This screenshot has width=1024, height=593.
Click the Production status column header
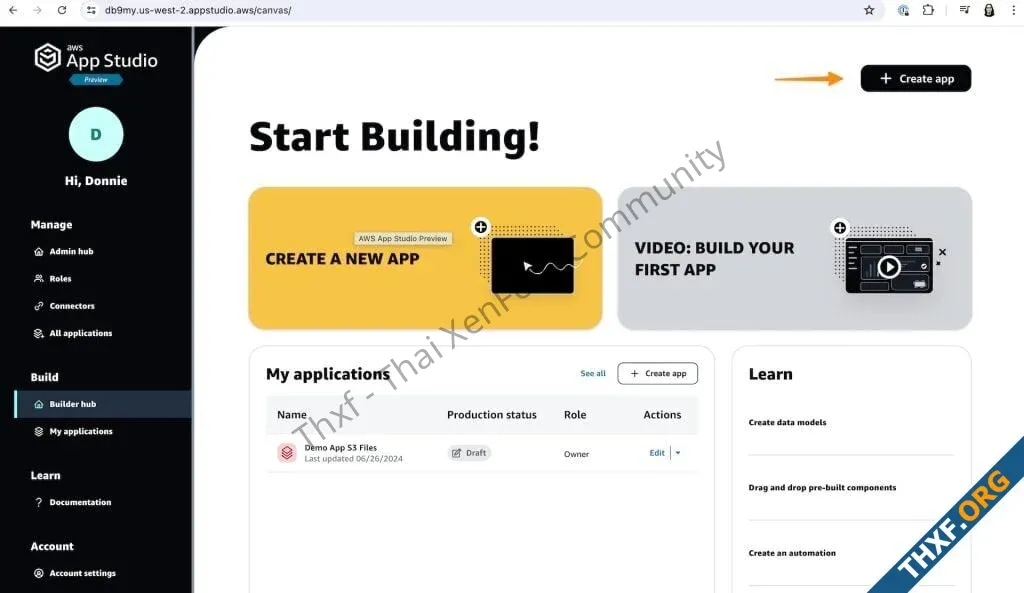492,415
